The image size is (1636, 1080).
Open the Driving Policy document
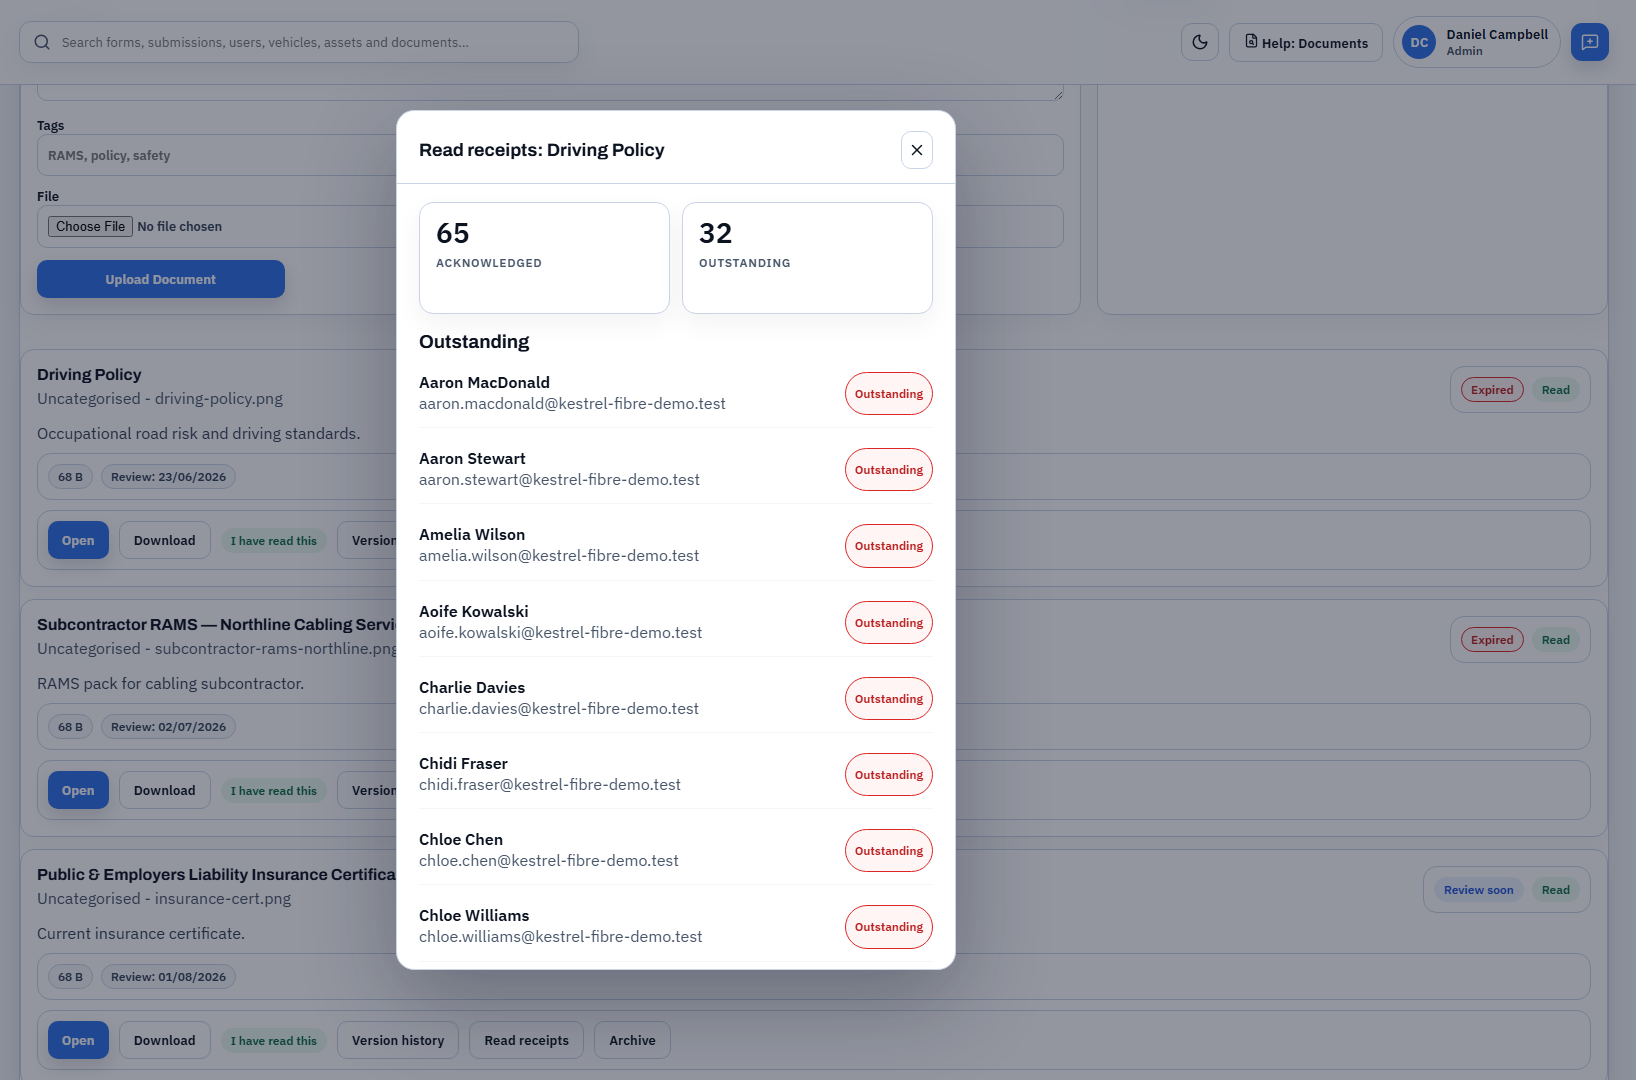pos(78,540)
